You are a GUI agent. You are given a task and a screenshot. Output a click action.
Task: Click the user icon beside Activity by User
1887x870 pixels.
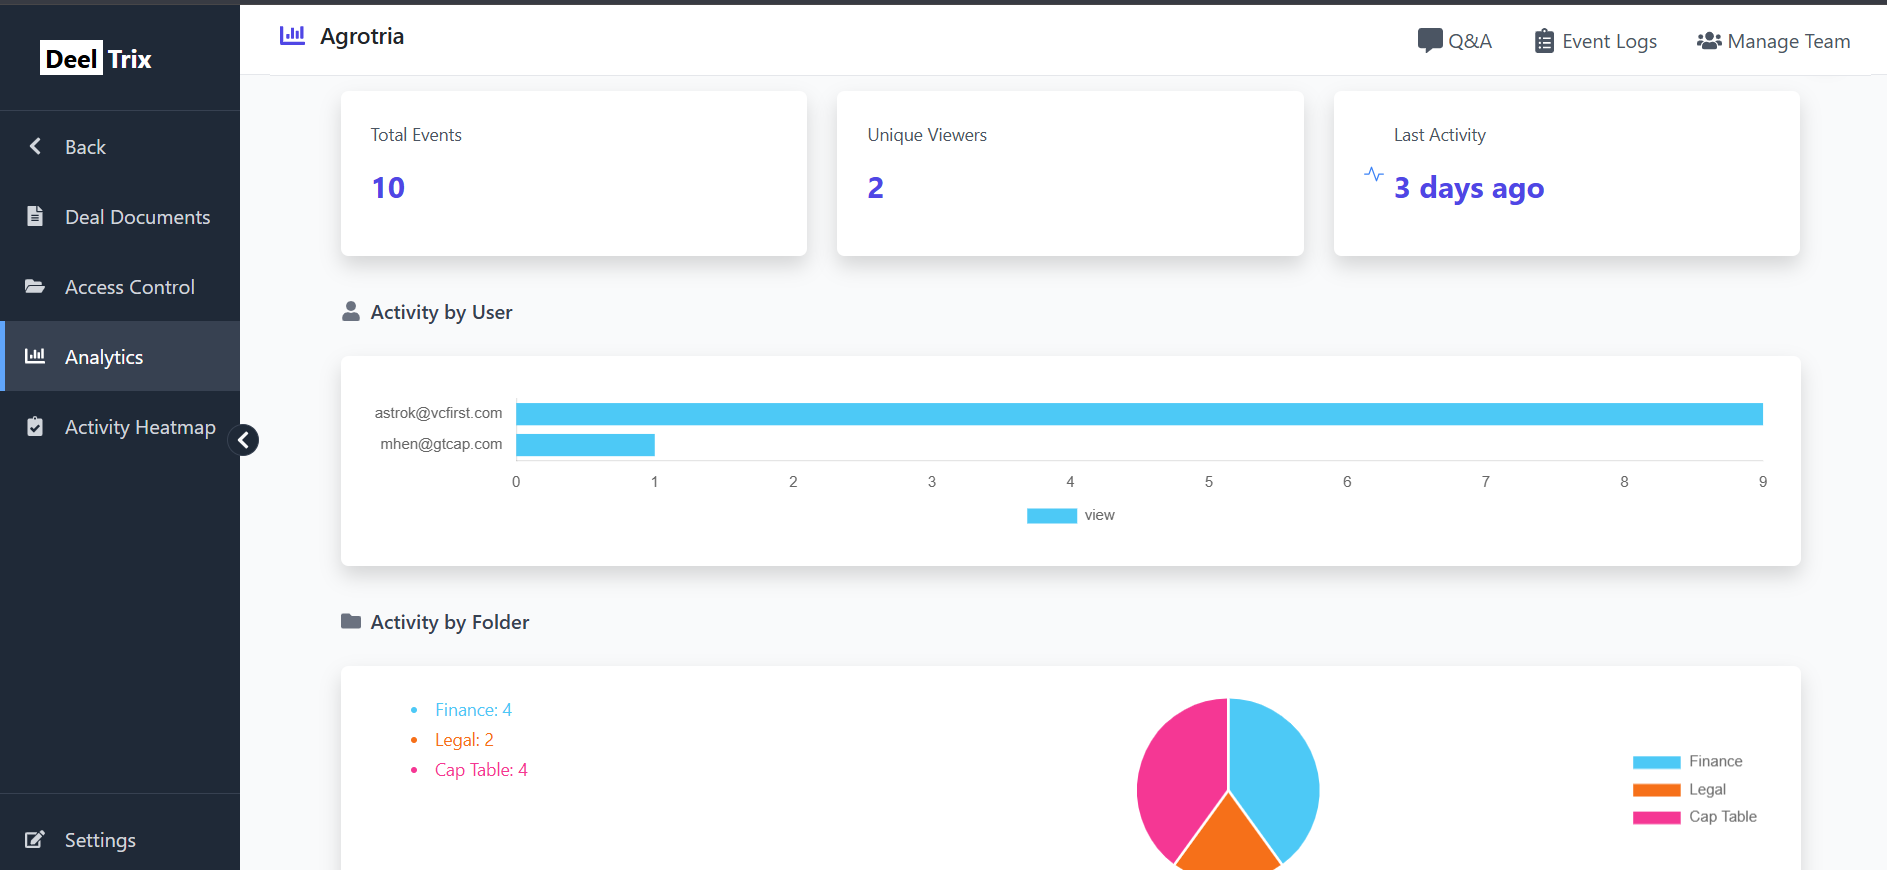tap(351, 312)
